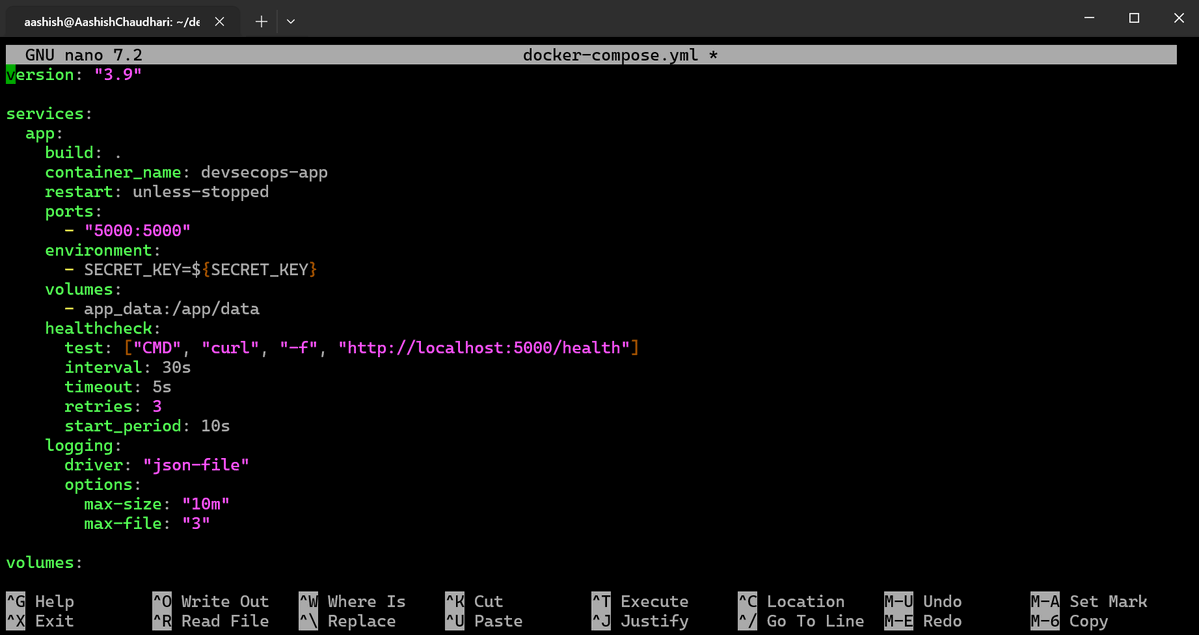
Task: Click the environment: key
Action: click(103, 250)
